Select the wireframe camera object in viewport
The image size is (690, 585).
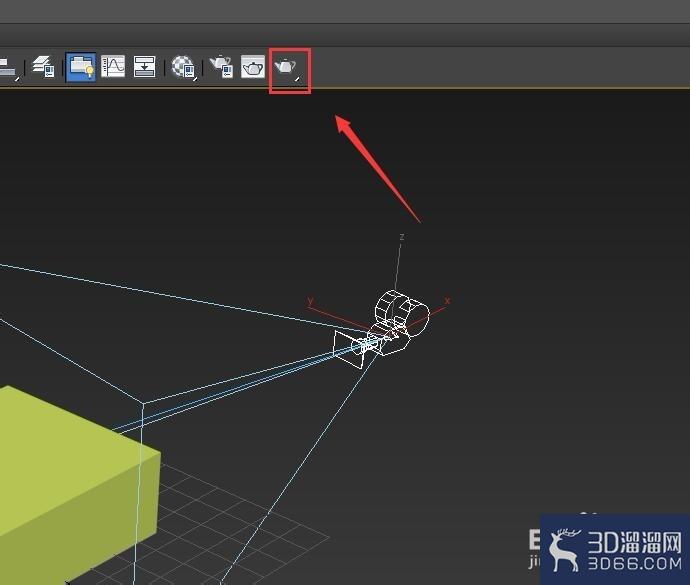382,329
